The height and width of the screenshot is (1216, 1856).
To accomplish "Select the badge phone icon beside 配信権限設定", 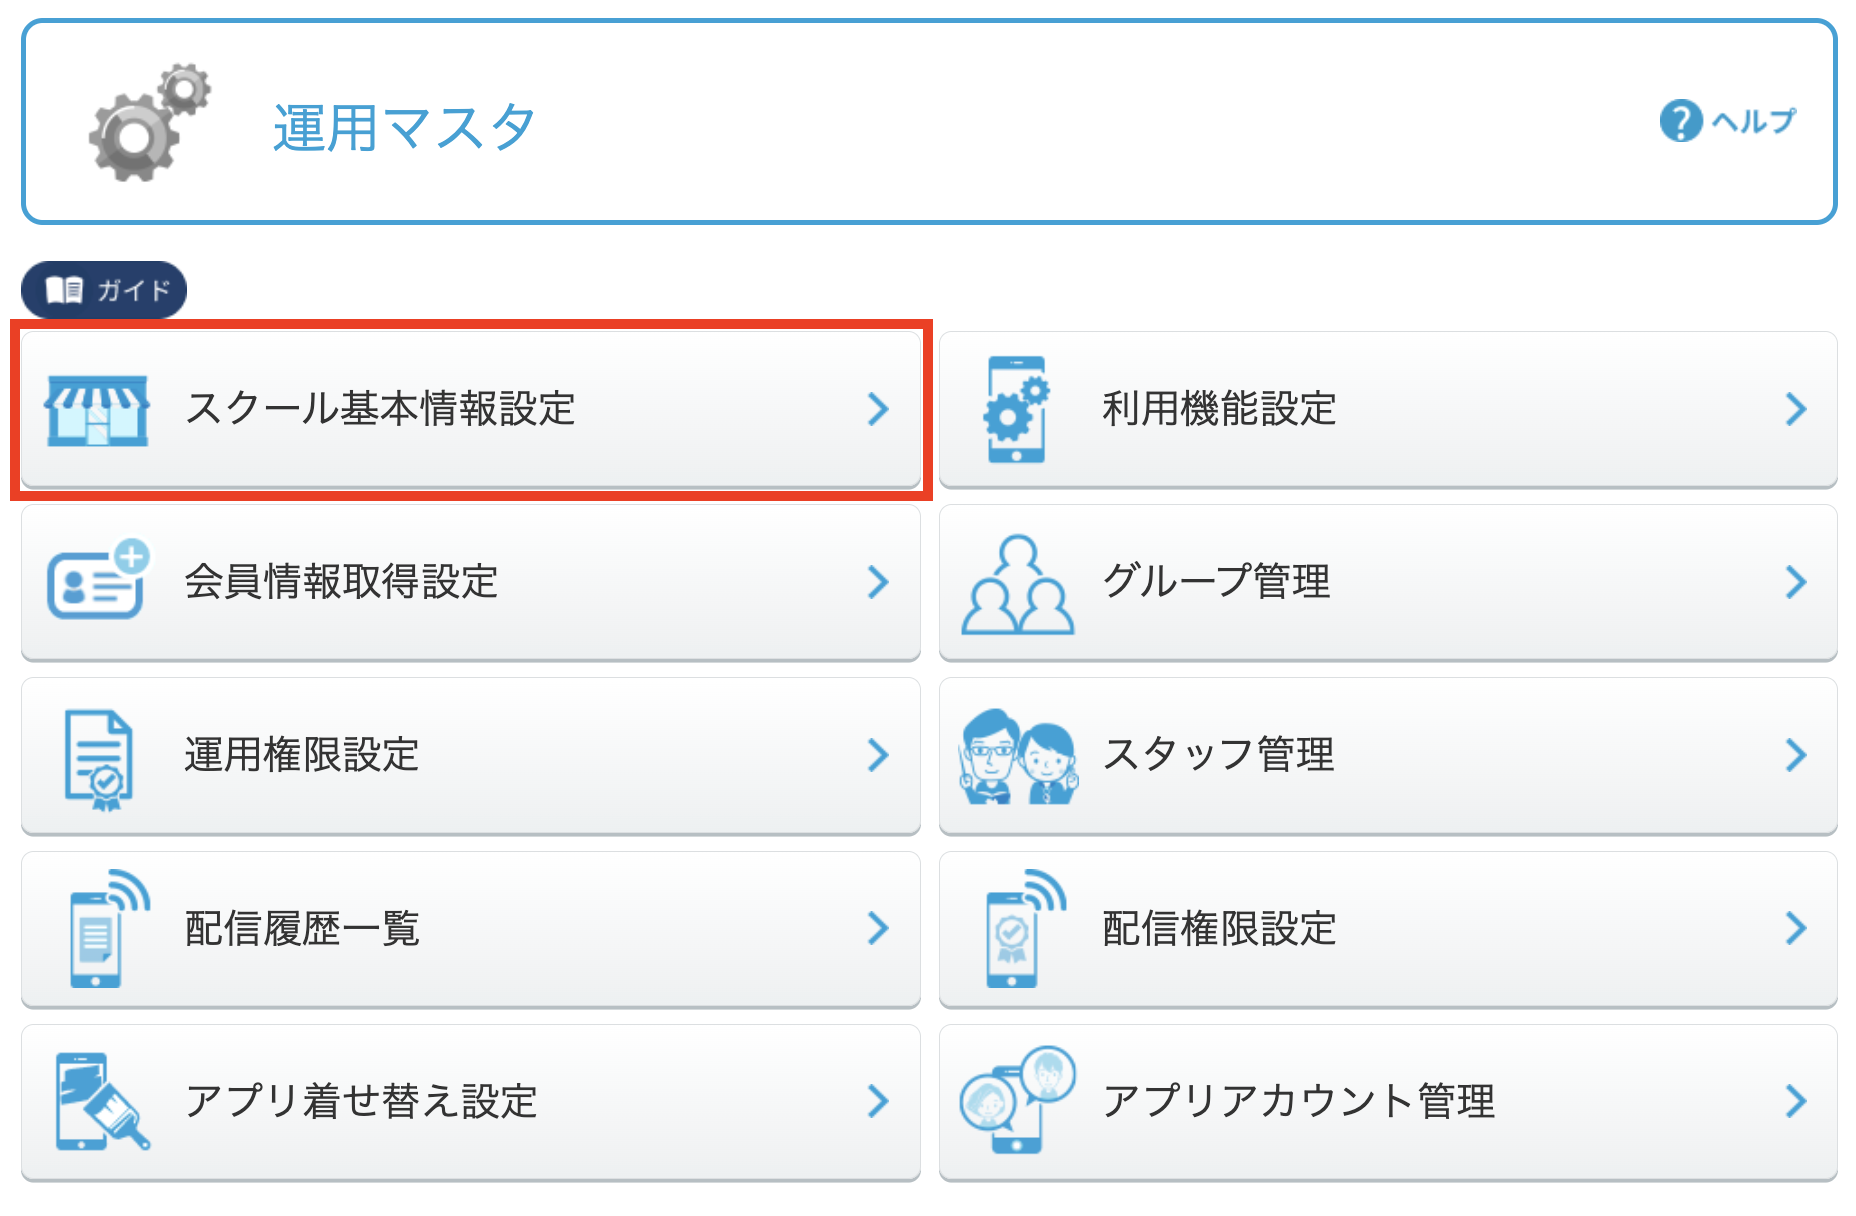I will click(1013, 929).
